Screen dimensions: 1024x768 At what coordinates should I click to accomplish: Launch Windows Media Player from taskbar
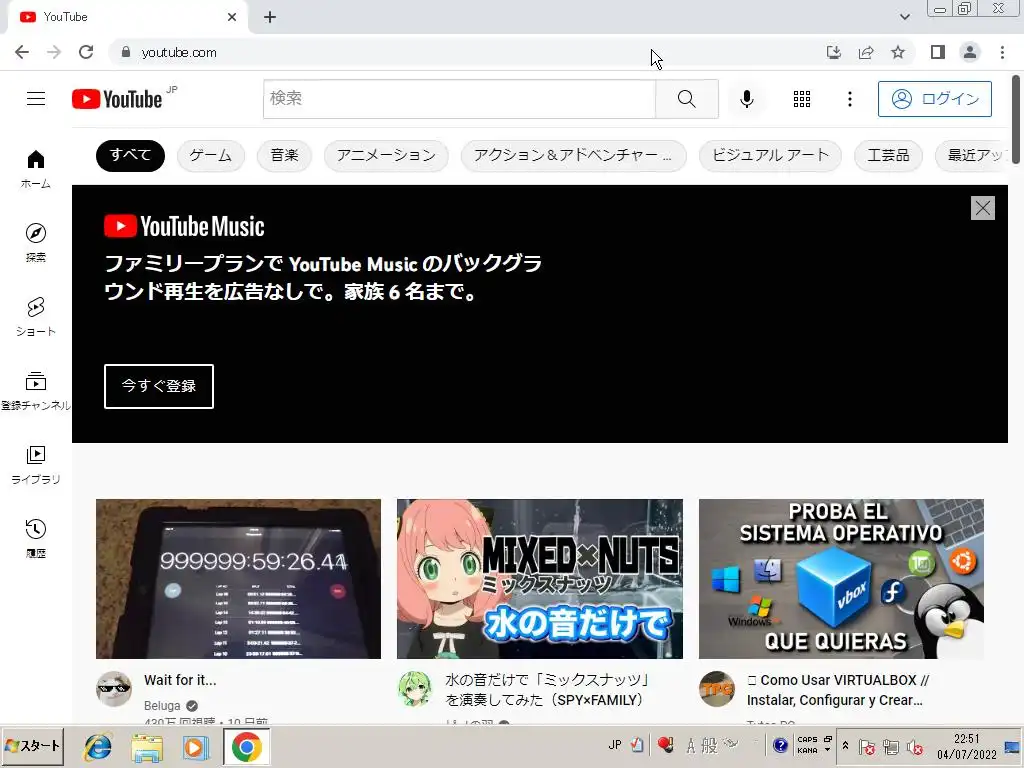(x=195, y=747)
